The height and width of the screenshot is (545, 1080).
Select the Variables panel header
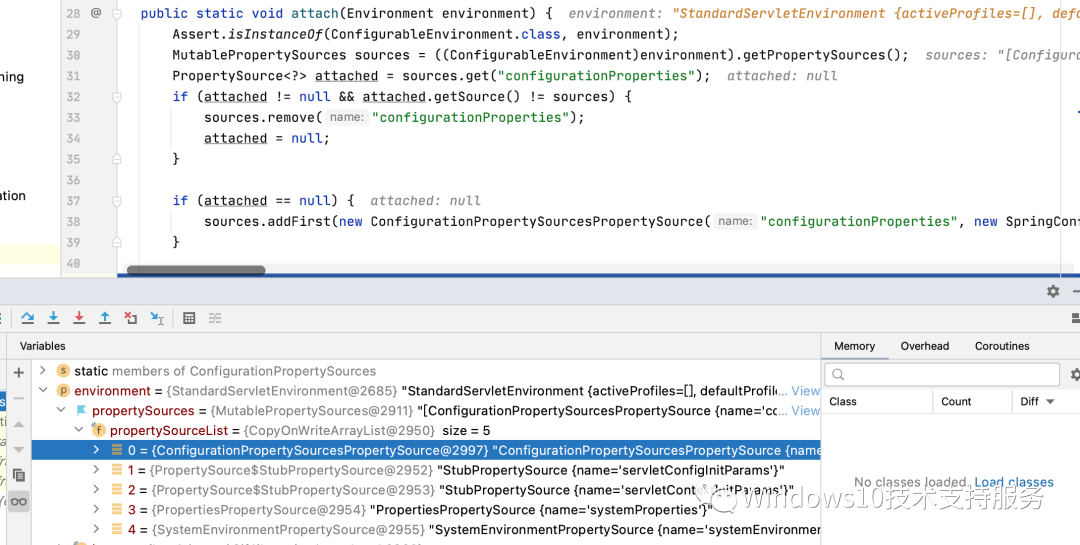point(43,346)
